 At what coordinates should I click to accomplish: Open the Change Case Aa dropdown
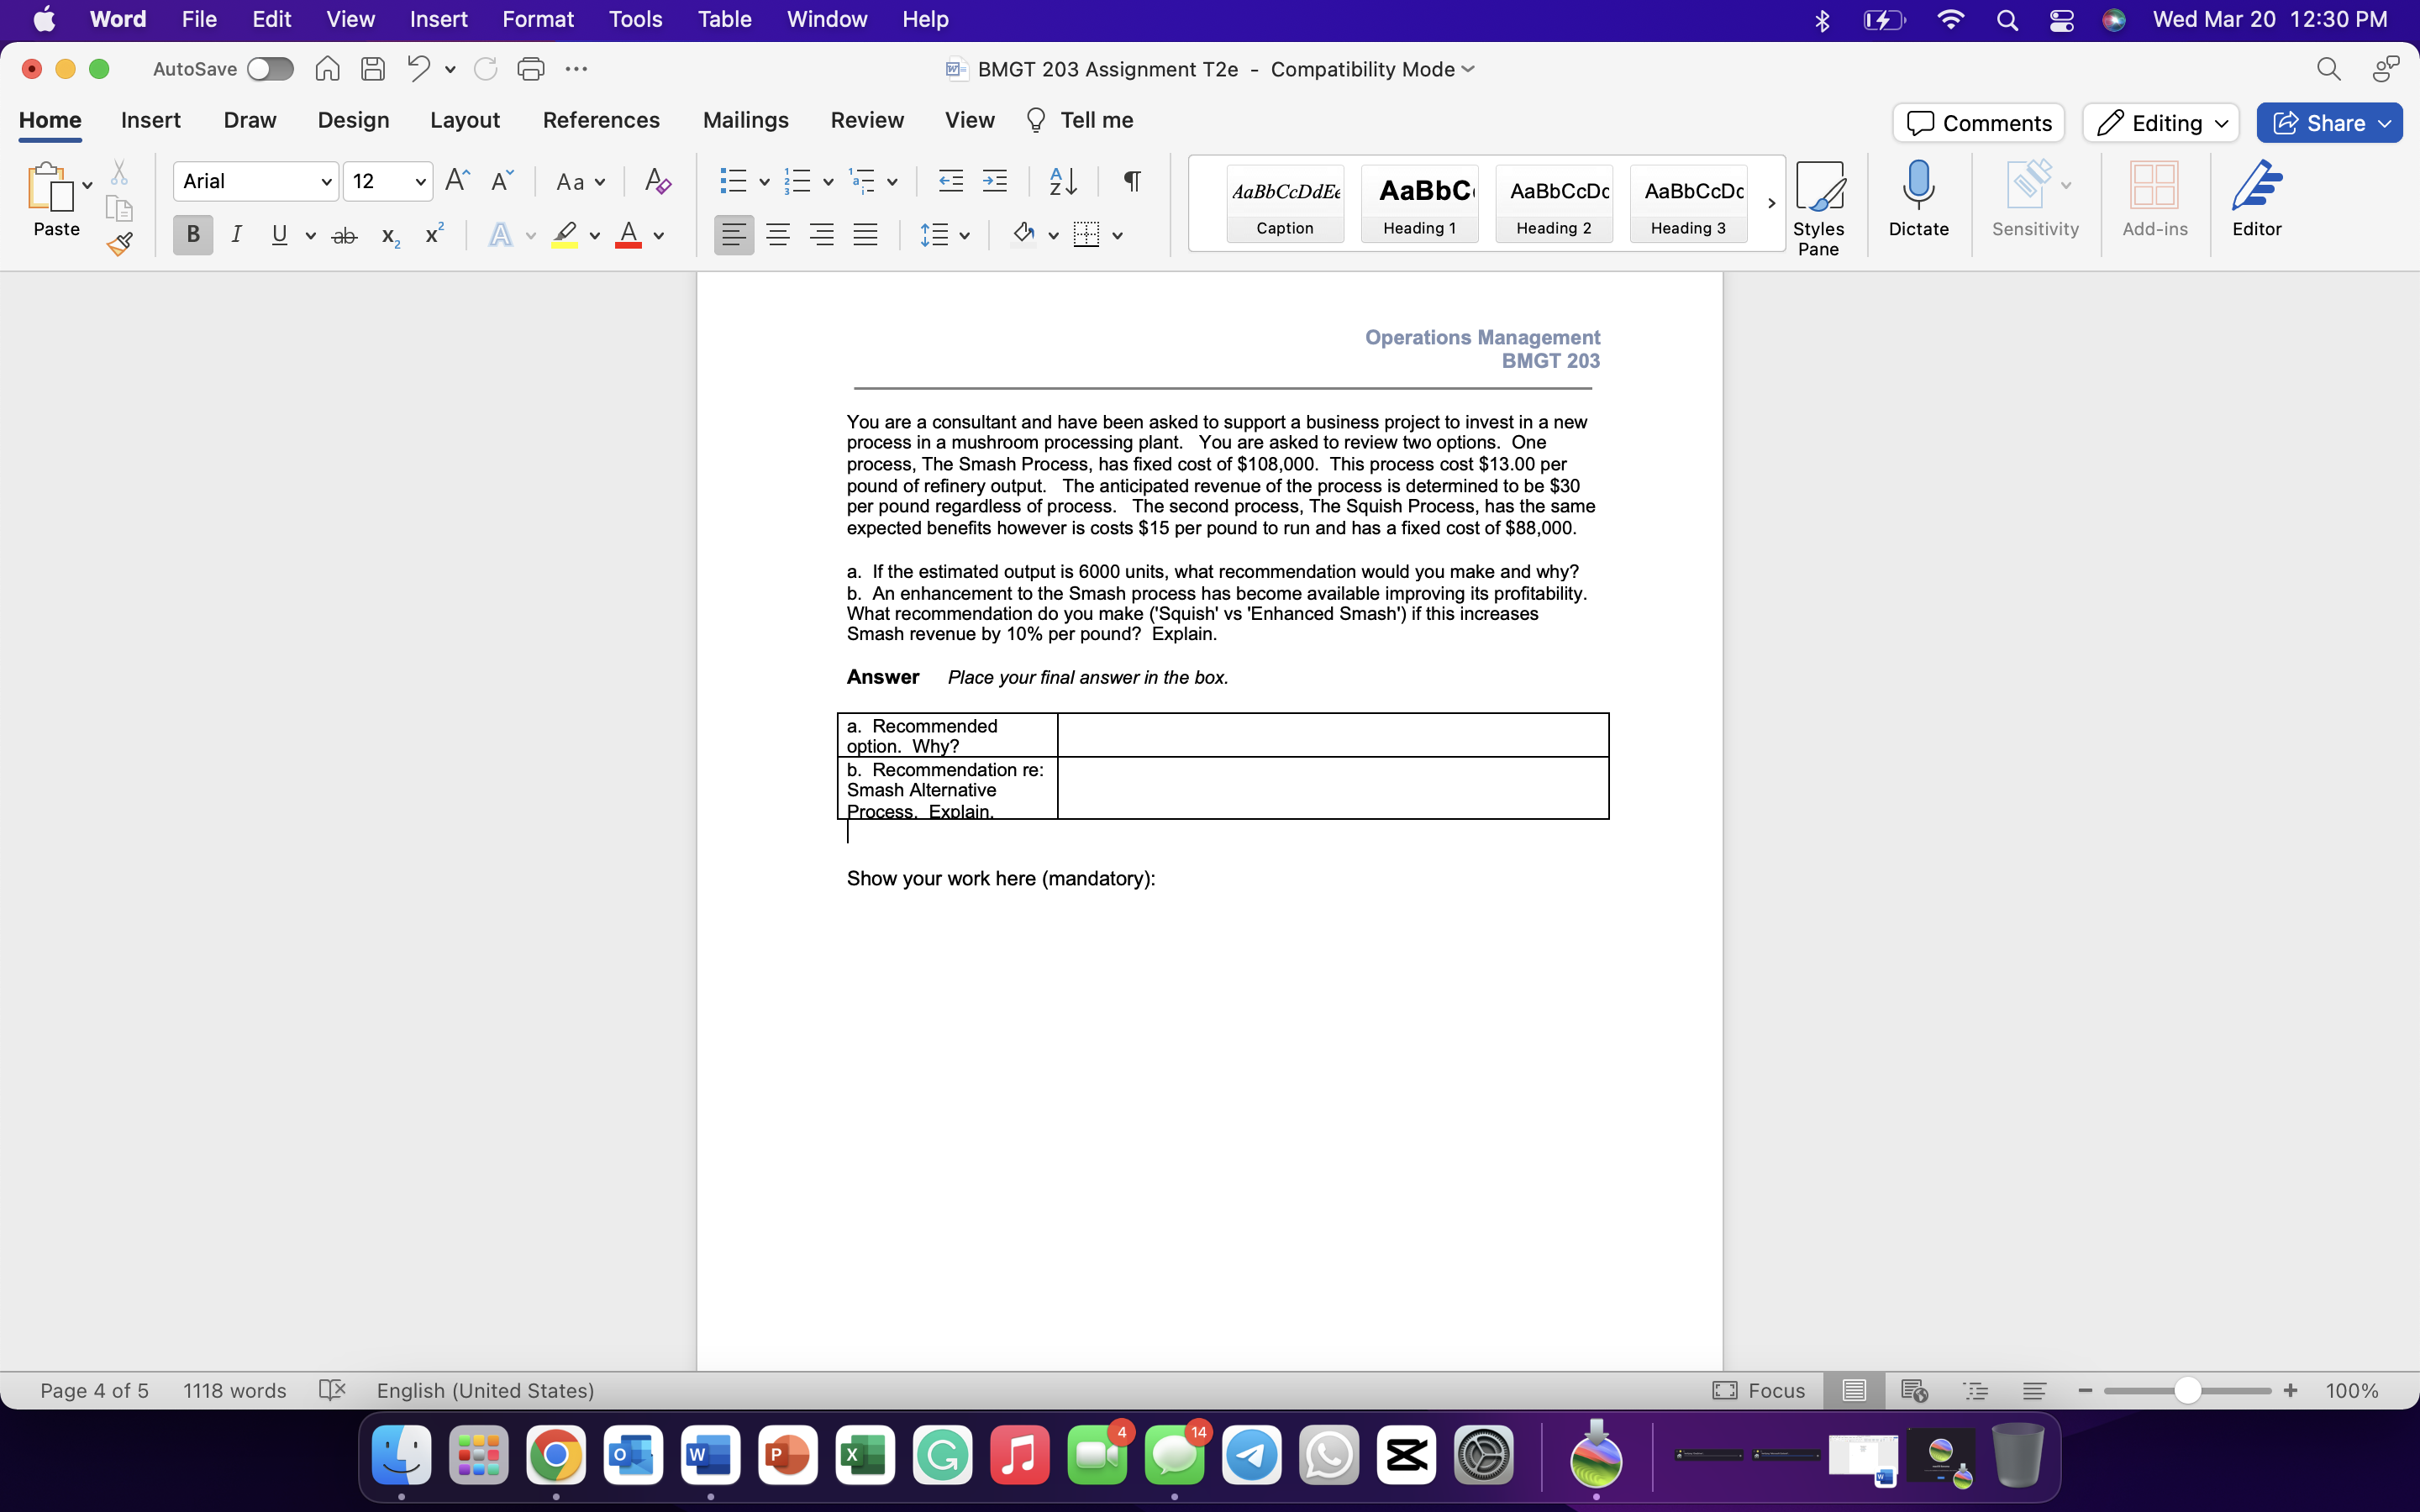pyautogui.click(x=580, y=182)
